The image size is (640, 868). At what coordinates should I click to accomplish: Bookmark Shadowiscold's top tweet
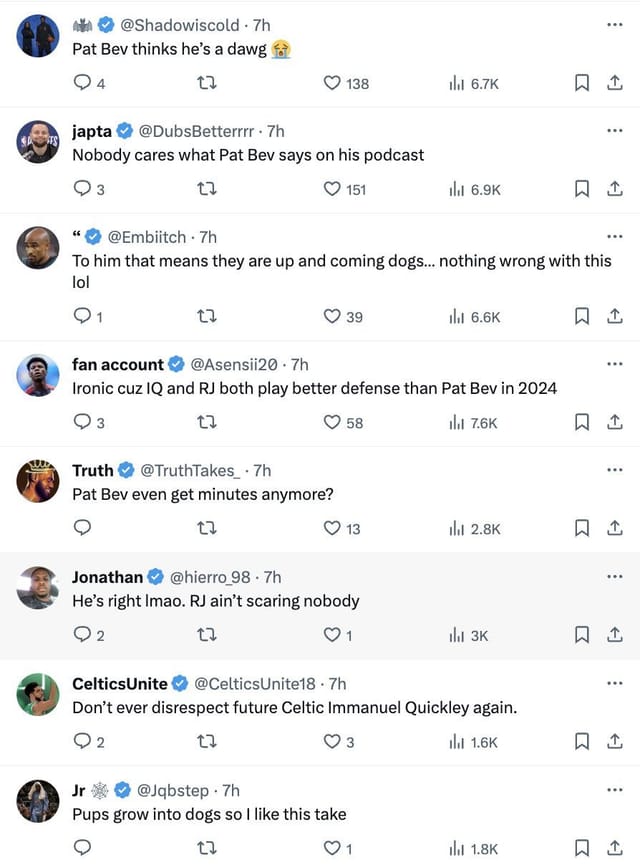pyautogui.click(x=582, y=83)
